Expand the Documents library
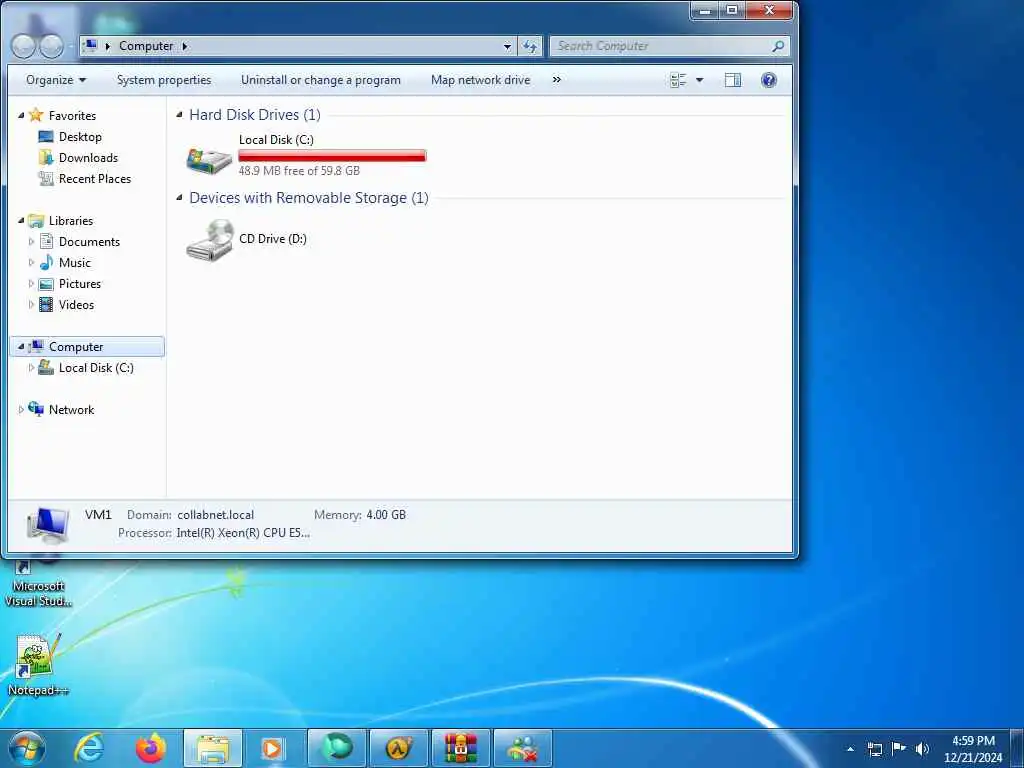1024x768 pixels. tap(31, 242)
